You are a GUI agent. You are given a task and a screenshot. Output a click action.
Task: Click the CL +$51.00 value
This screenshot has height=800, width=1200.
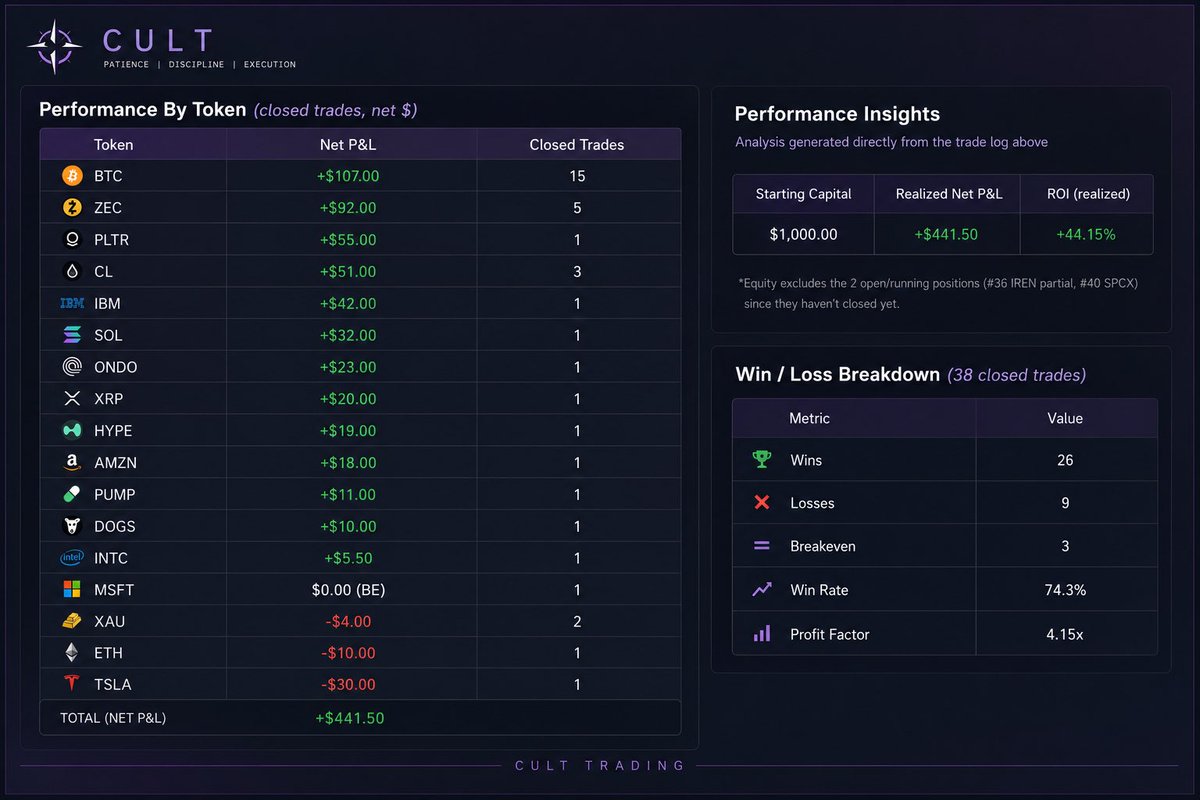(348, 271)
